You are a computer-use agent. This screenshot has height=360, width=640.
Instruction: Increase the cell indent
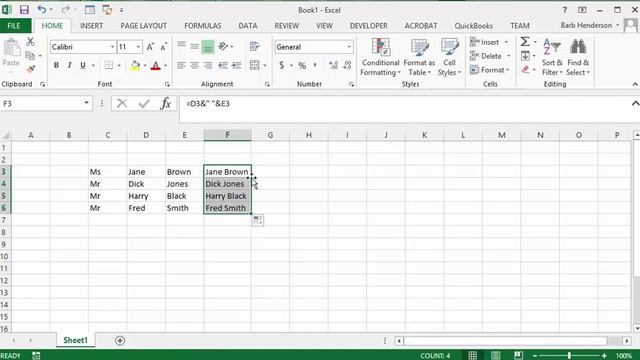pos(236,65)
